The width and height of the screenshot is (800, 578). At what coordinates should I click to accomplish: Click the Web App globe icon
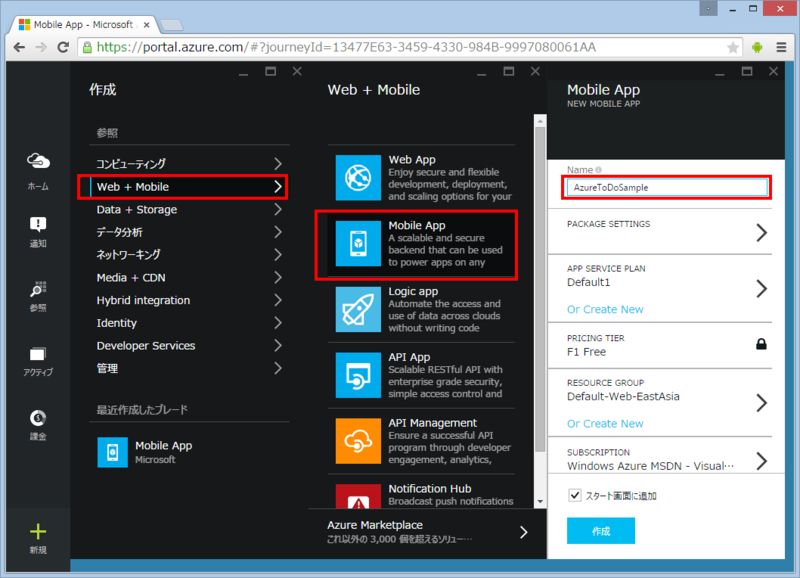pos(358,178)
